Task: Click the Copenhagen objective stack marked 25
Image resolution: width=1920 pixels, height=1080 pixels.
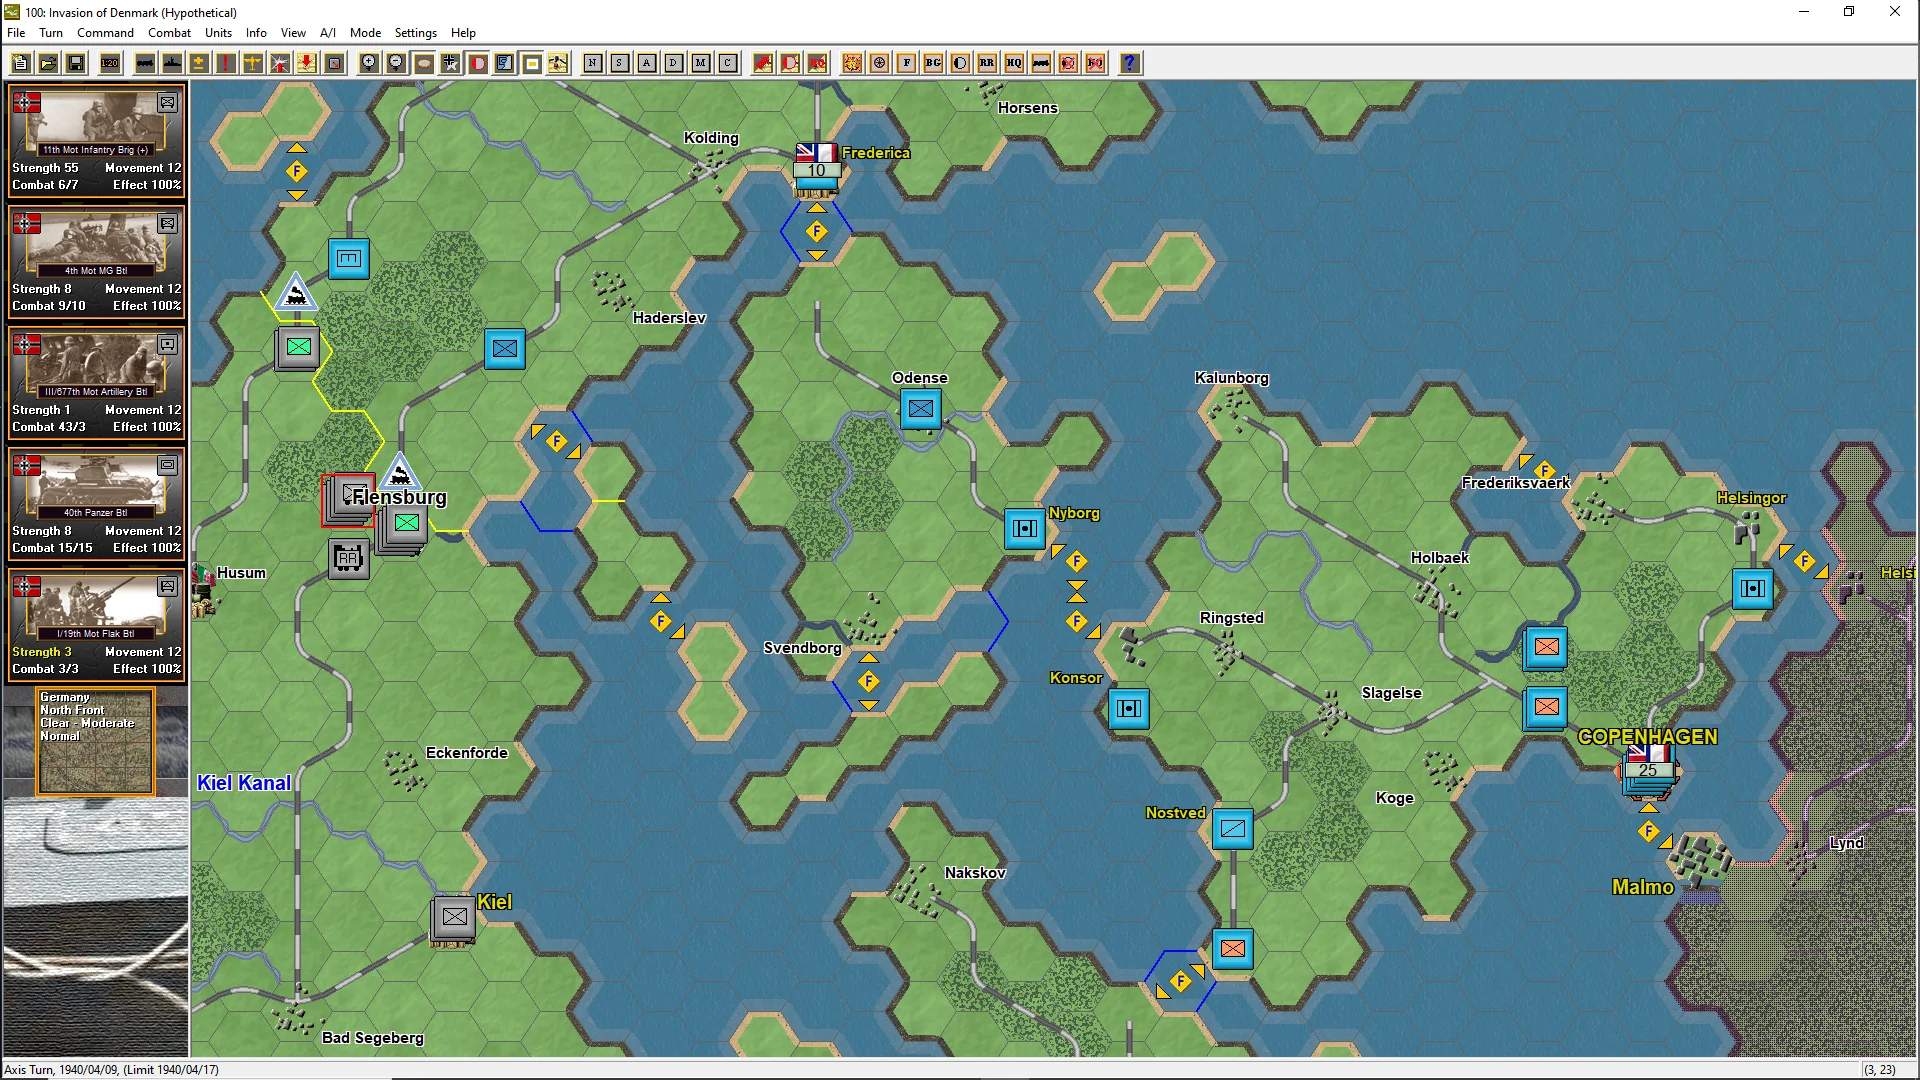Action: 1648,772
